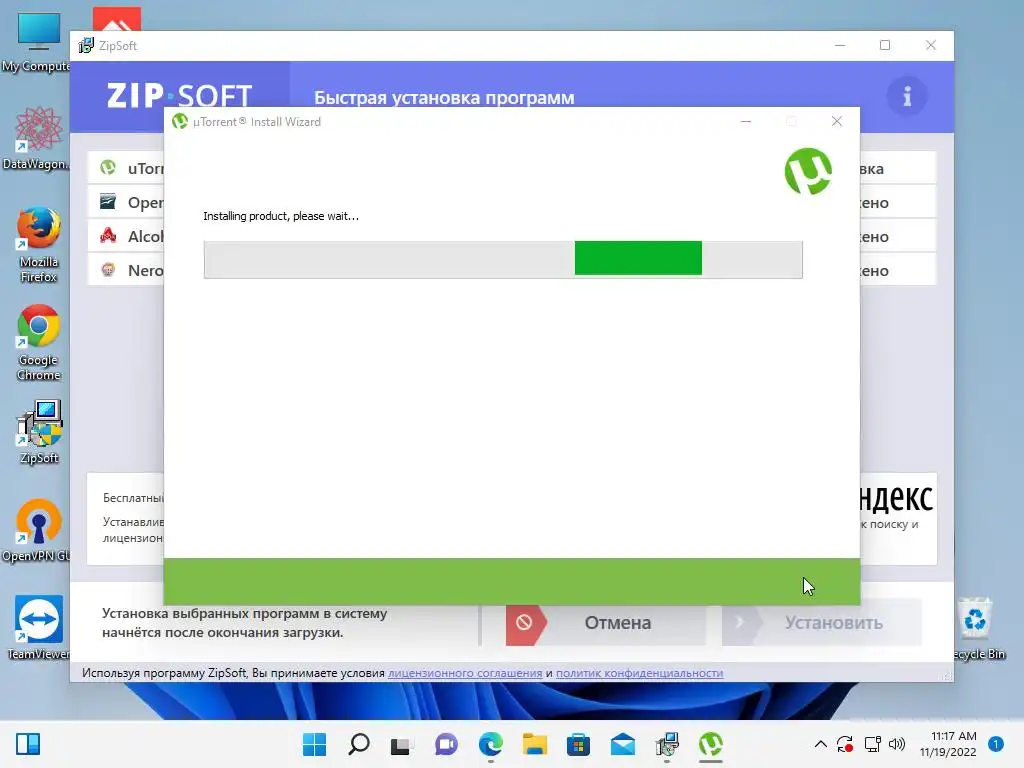Switch to uTorrent in taskbar
Screen dimensions: 1024x768
(711, 744)
